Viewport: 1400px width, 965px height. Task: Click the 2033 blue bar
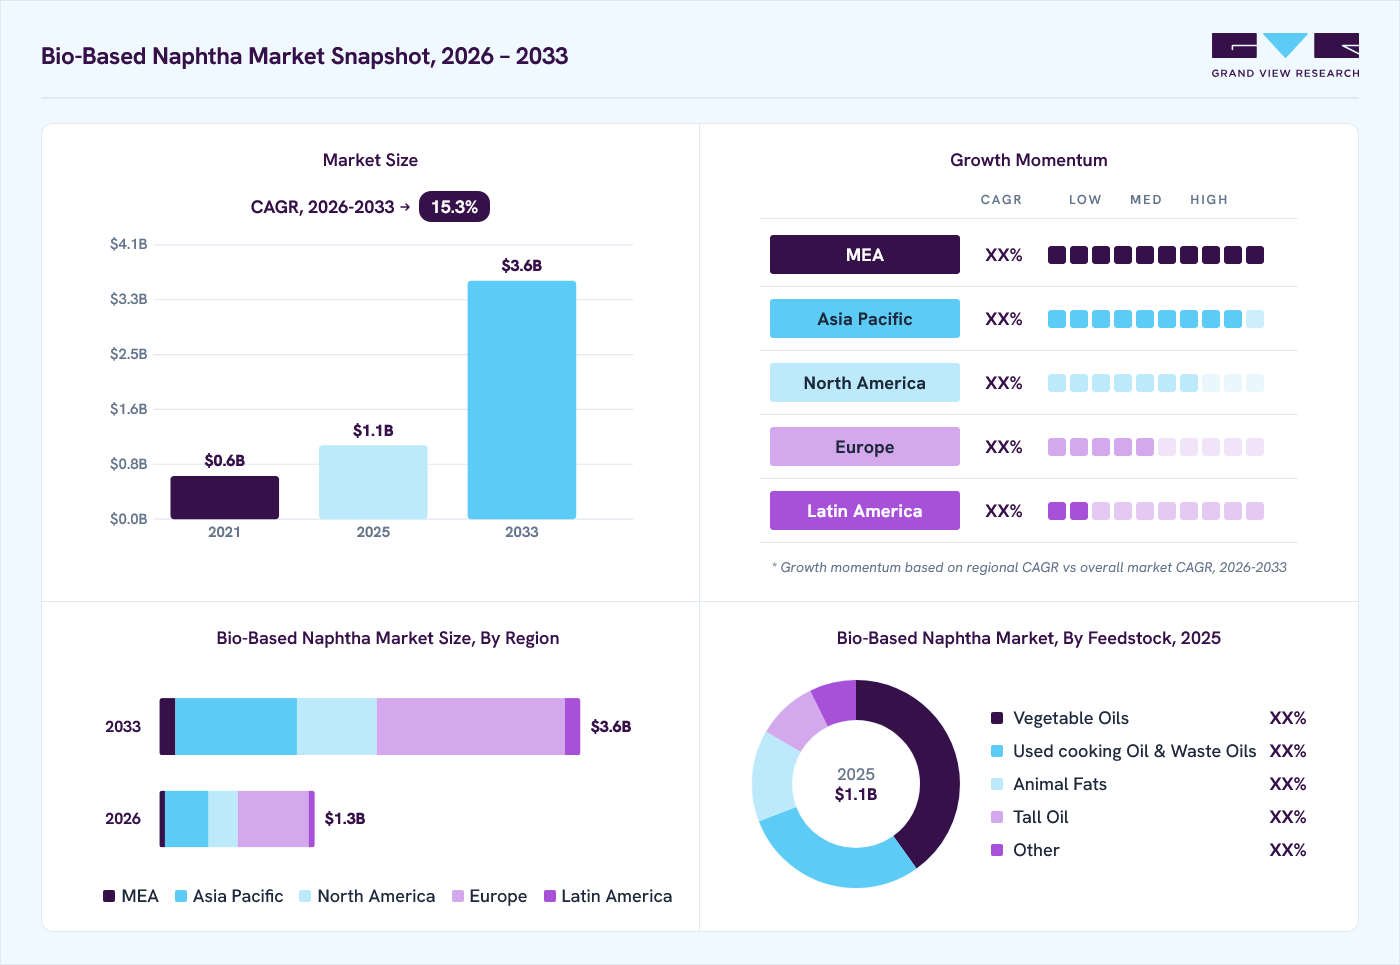coord(522,400)
